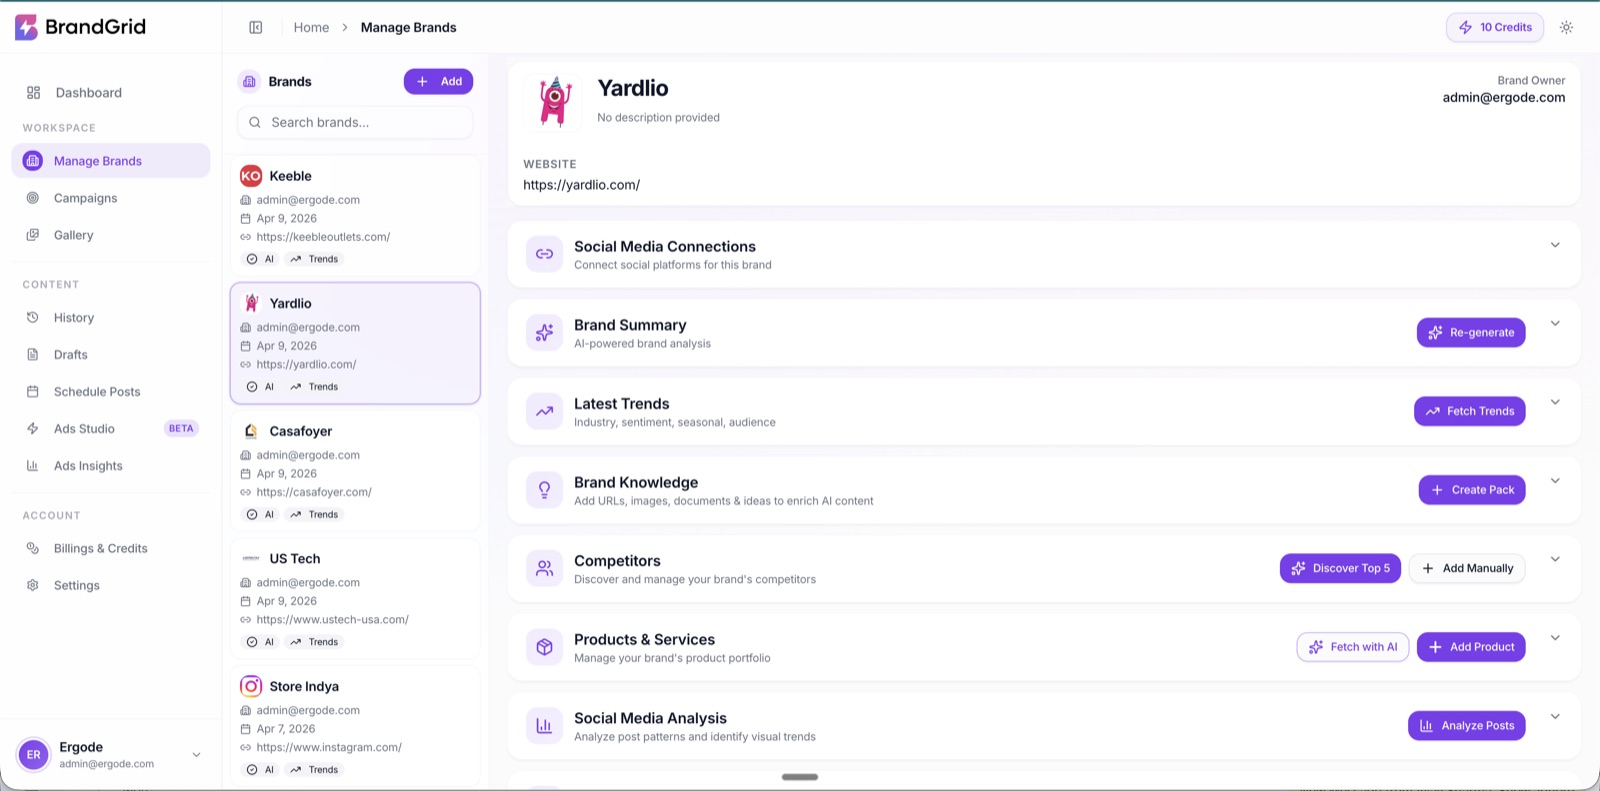This screenshot has width=1600, height=791.
Task: Click Re-generate brand summary
Action: coord(1470,333)
